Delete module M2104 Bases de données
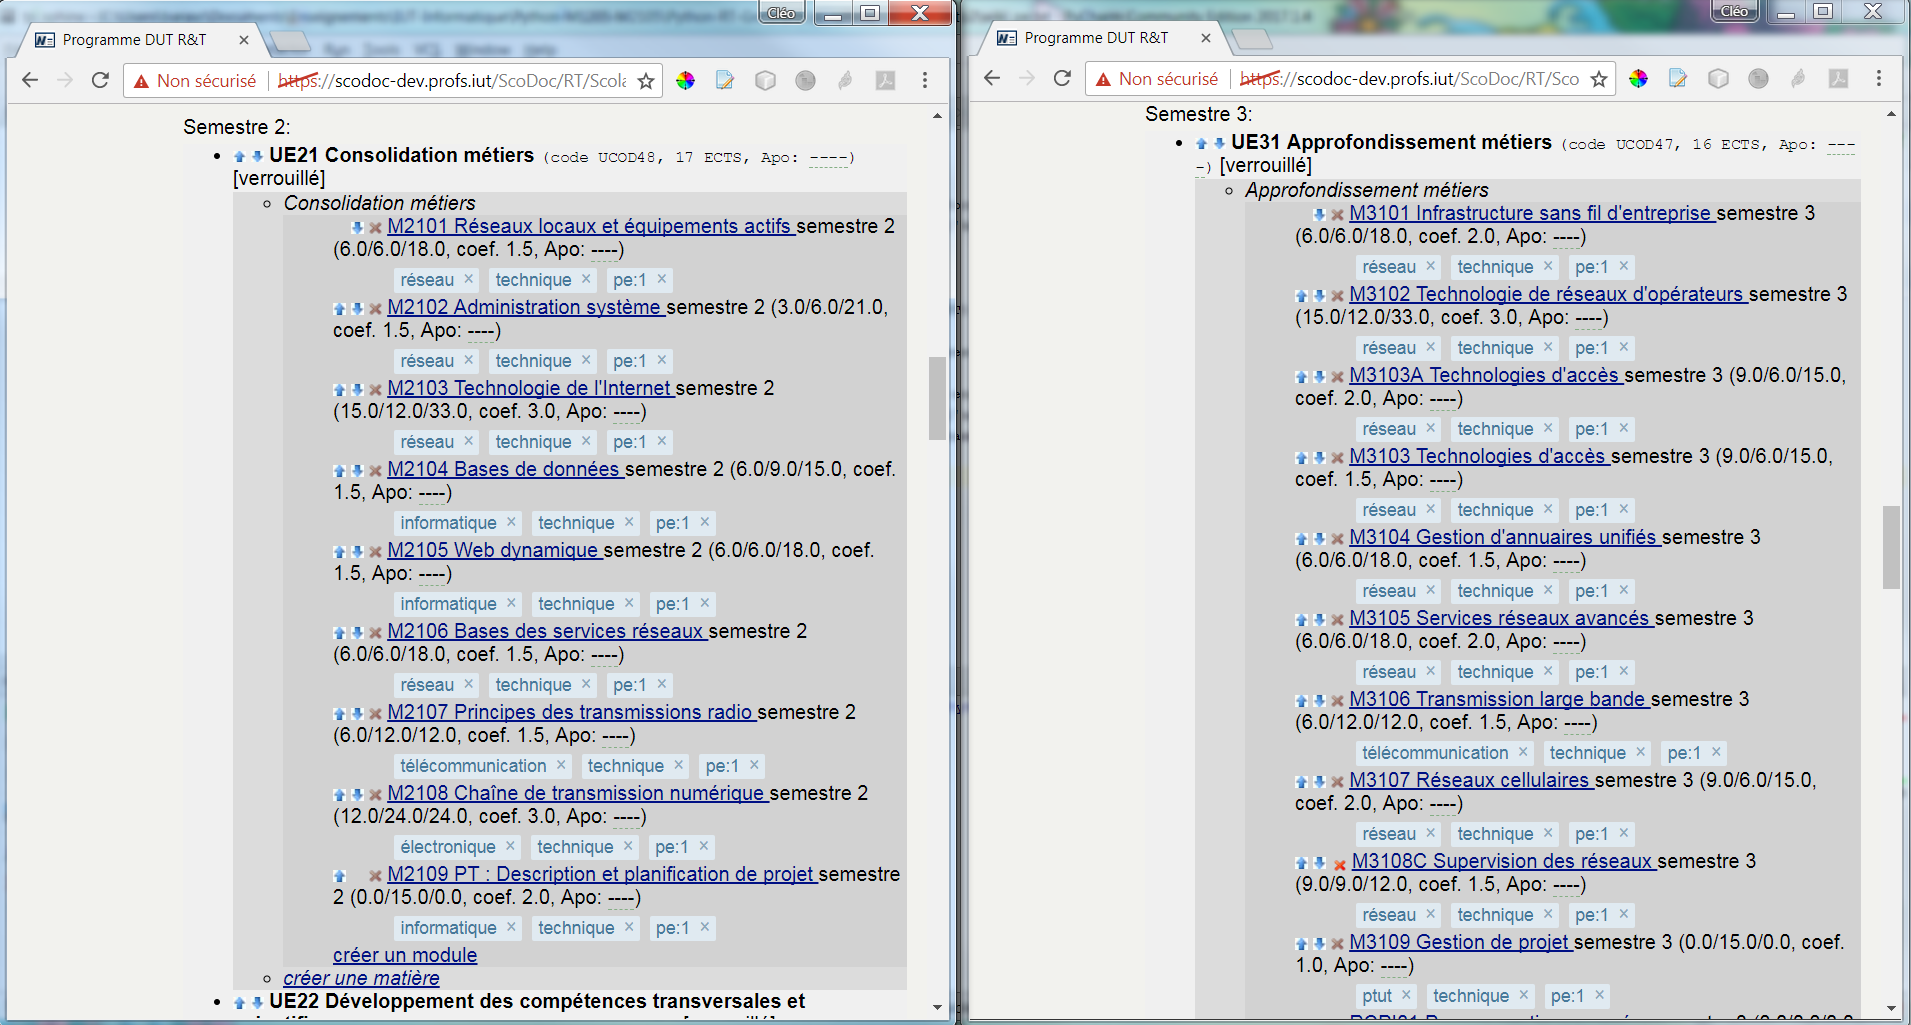 (x=375, y=471)
